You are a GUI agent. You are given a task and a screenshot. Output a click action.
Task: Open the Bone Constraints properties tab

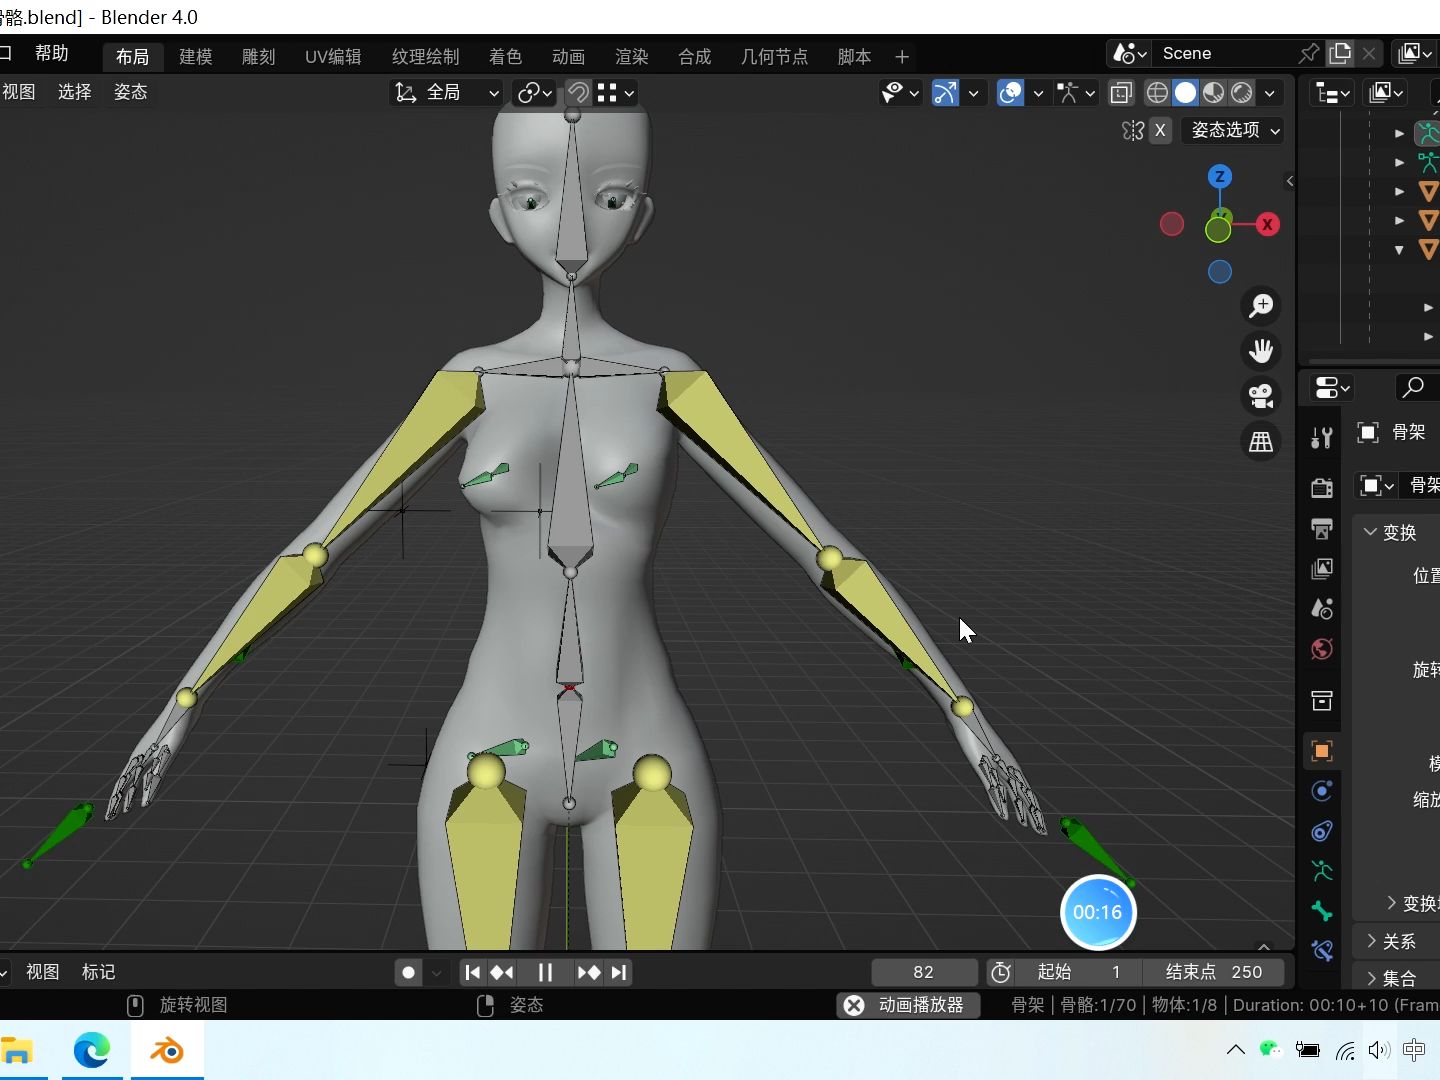tap(1322, 951)
